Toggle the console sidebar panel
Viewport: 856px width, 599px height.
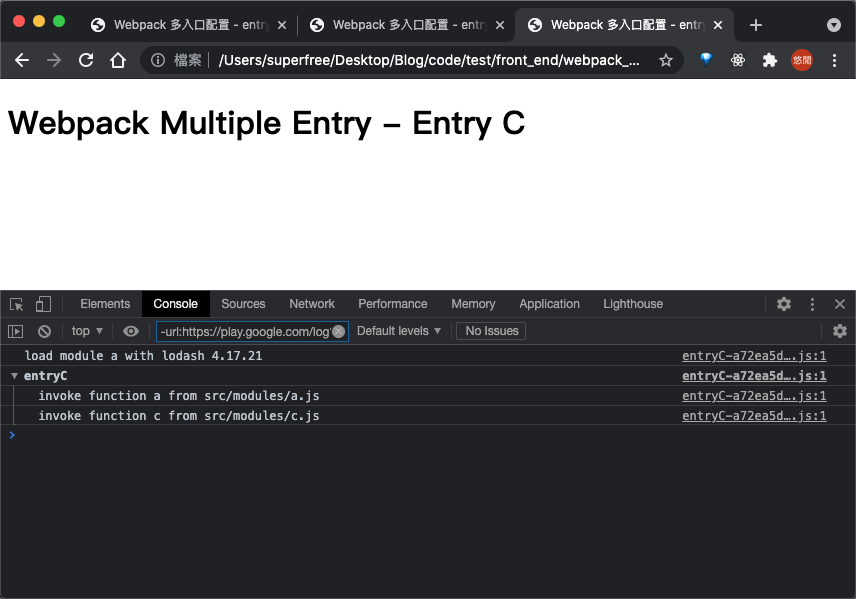tap(15, 330)
